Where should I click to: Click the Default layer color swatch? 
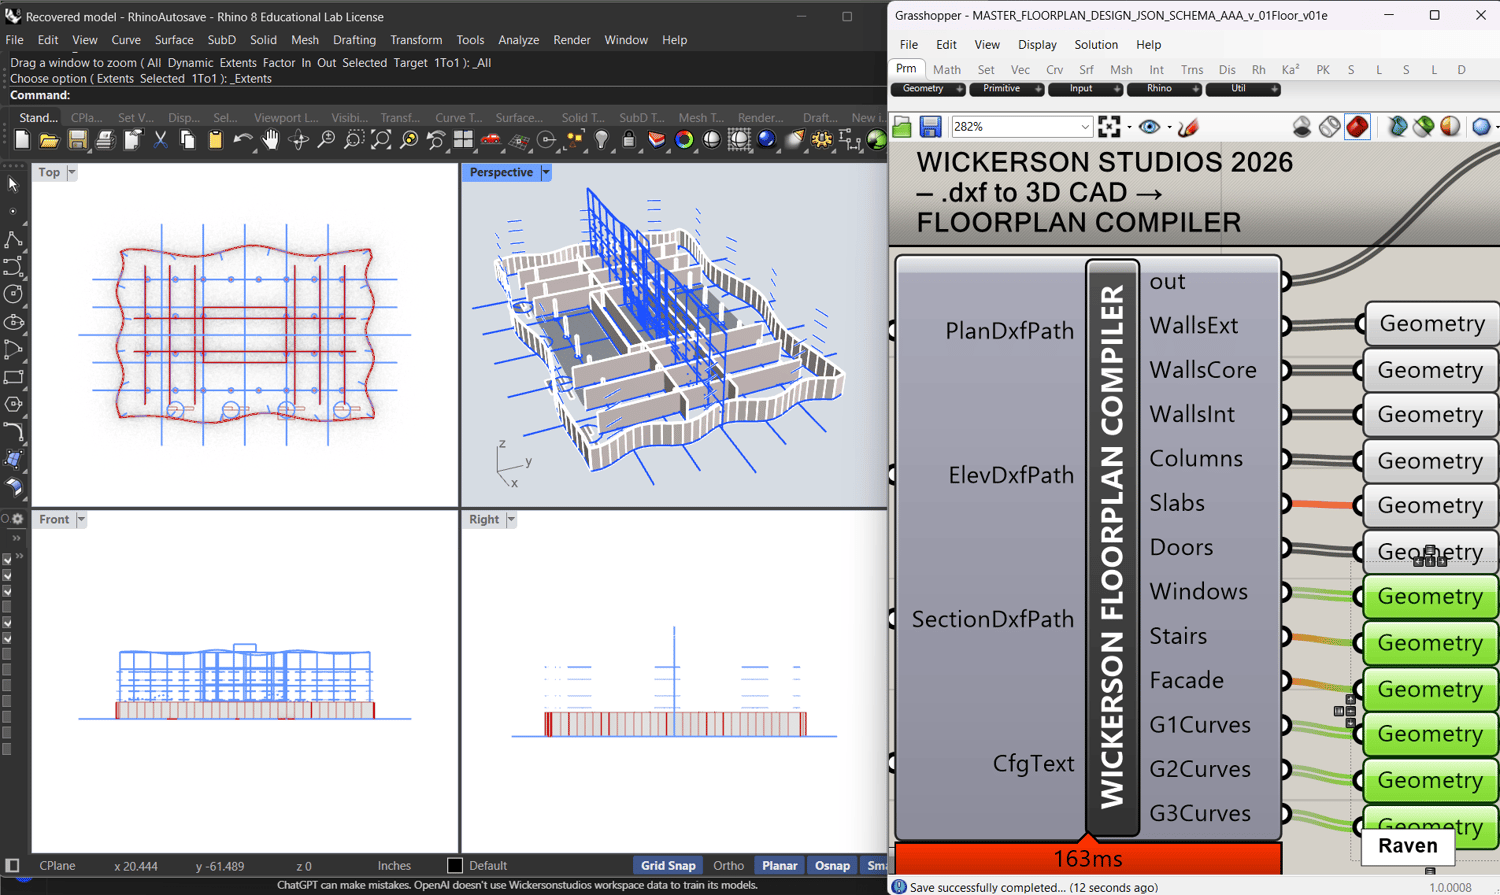click(455, 866)
